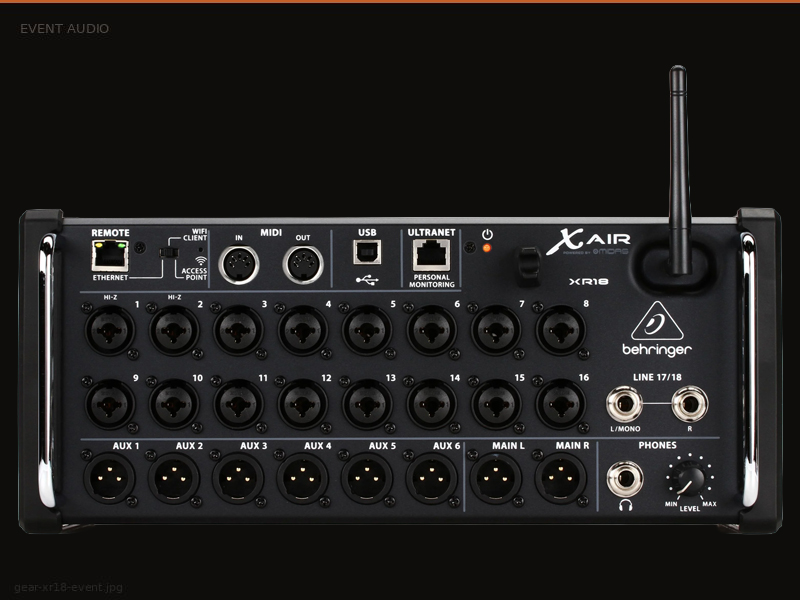Click input 13 combo jack
800x600 pixels.
coord(367,404)
